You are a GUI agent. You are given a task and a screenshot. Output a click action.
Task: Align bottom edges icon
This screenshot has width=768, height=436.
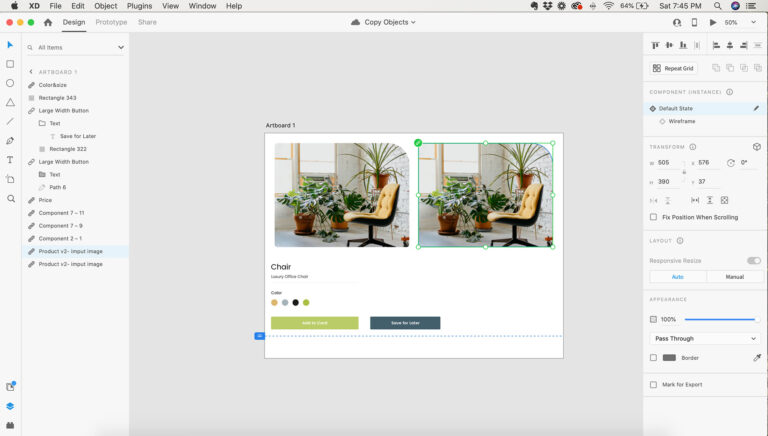pos(683,45)
